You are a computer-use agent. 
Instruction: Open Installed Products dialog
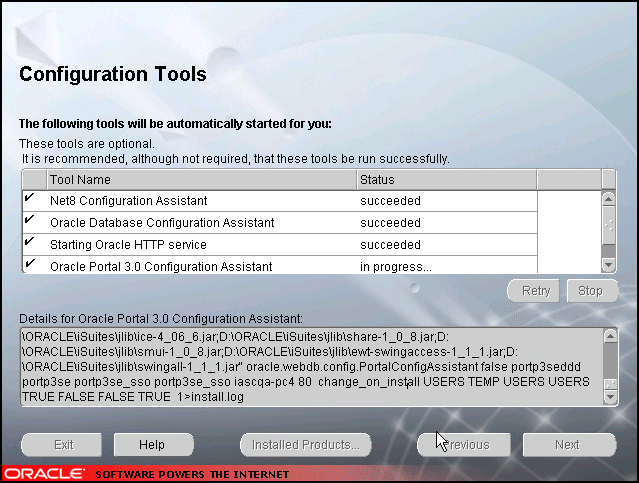point(306,445)
